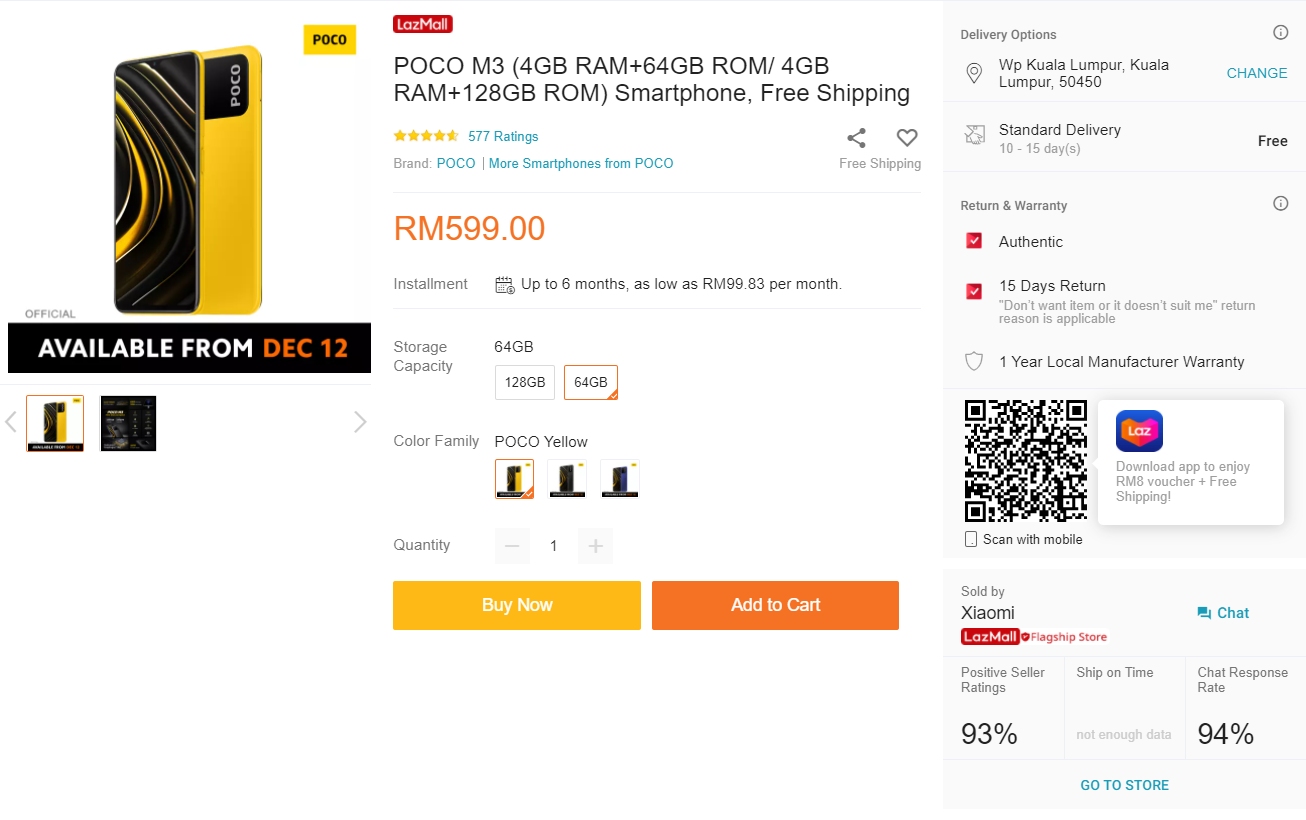The width and height of the screenshot is (1306, 820).
Task: Click the location pin icon
Action: [x=973, y=73]
